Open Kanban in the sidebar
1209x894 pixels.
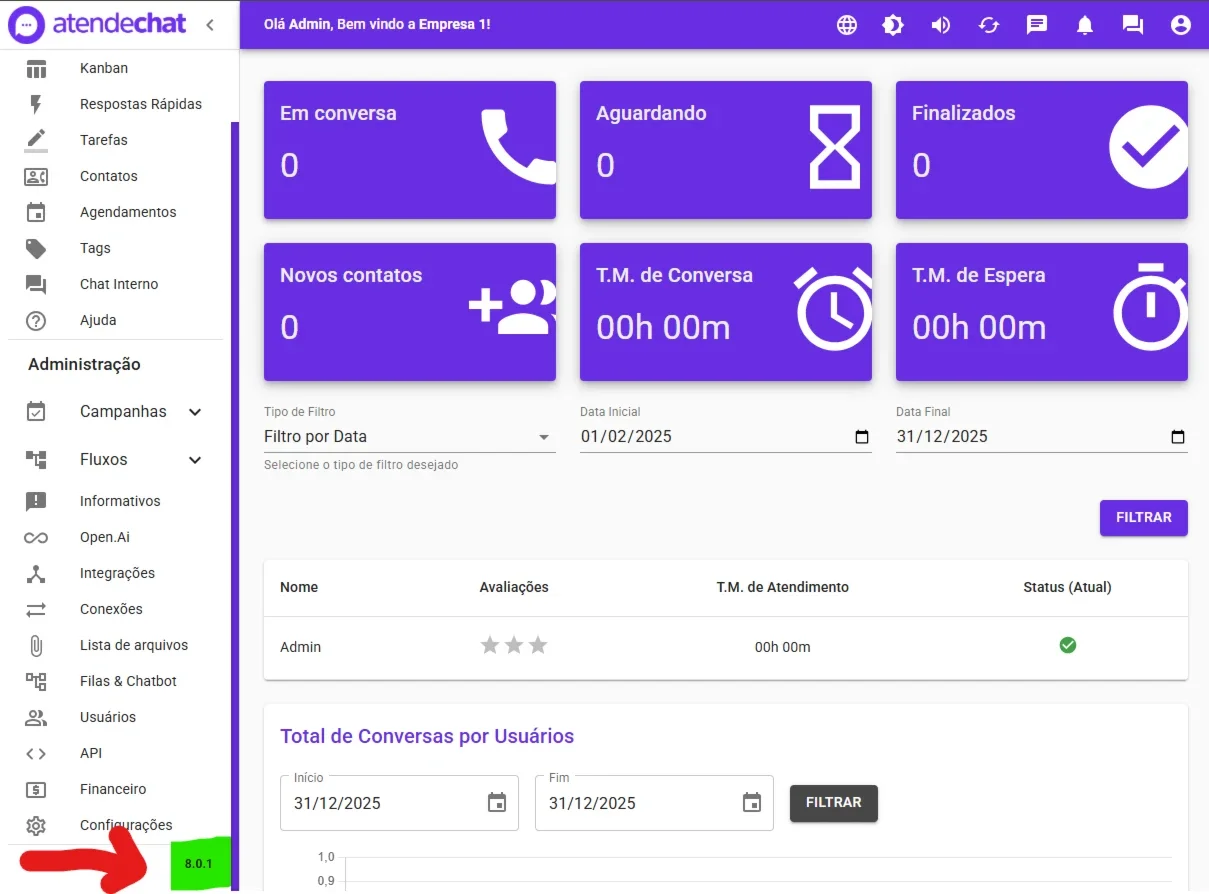coord(104,68)
